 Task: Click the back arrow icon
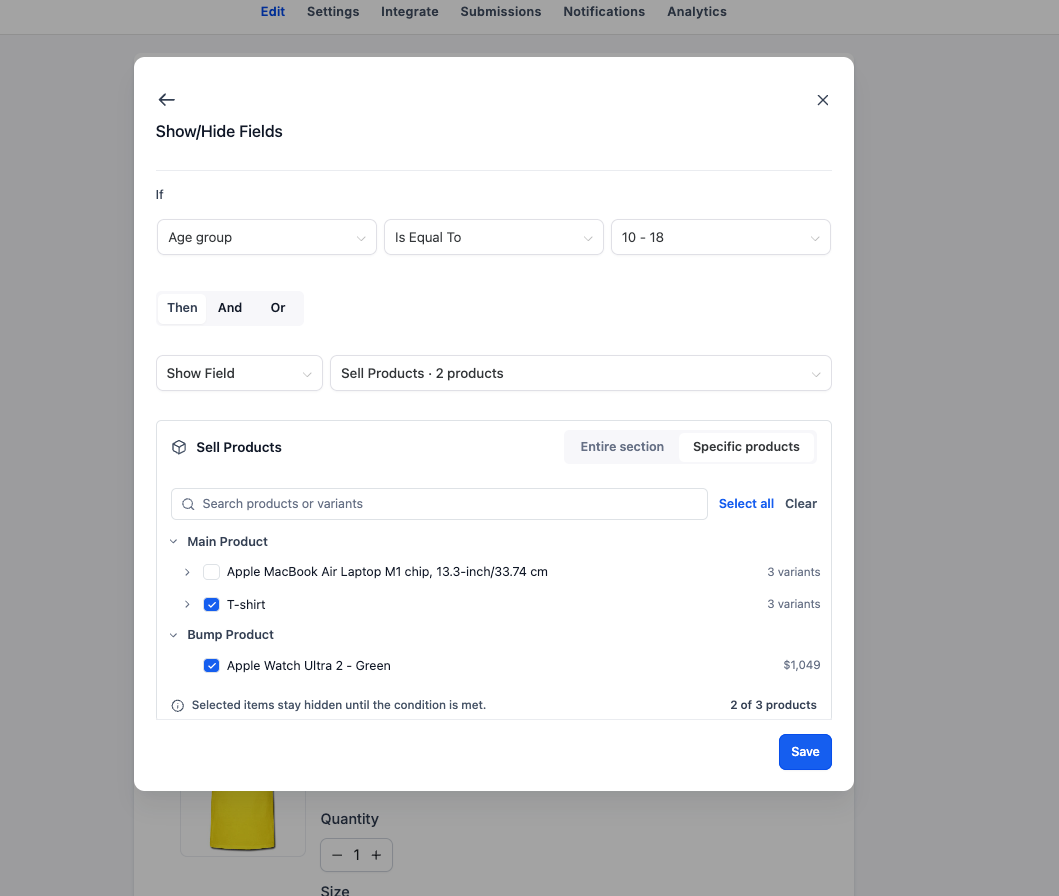pyautogui.click(x=166, y=100)
